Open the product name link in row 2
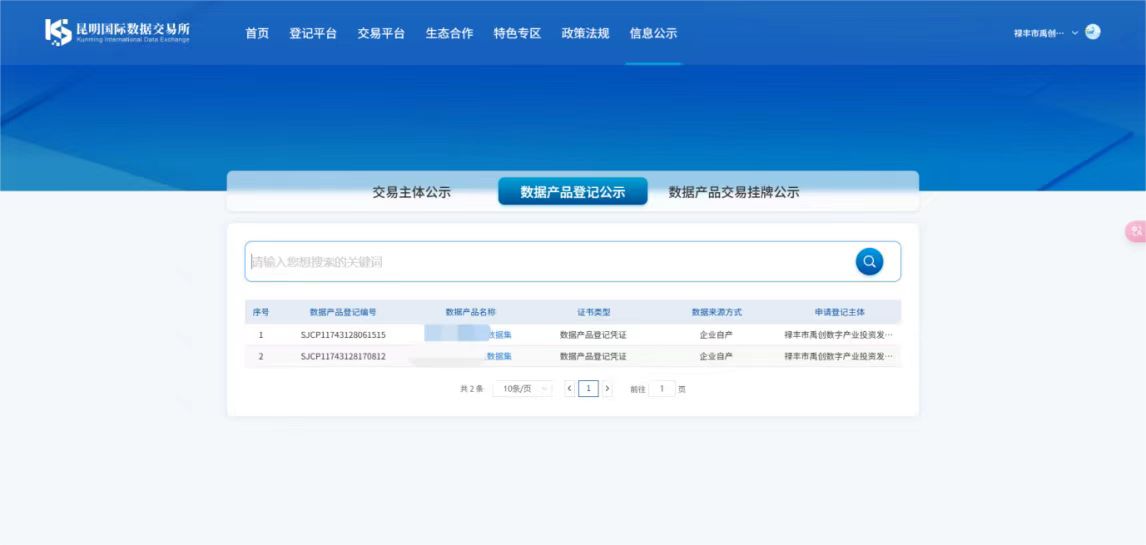This screenshot has height=545, width=1146. (x=497, y=356)
